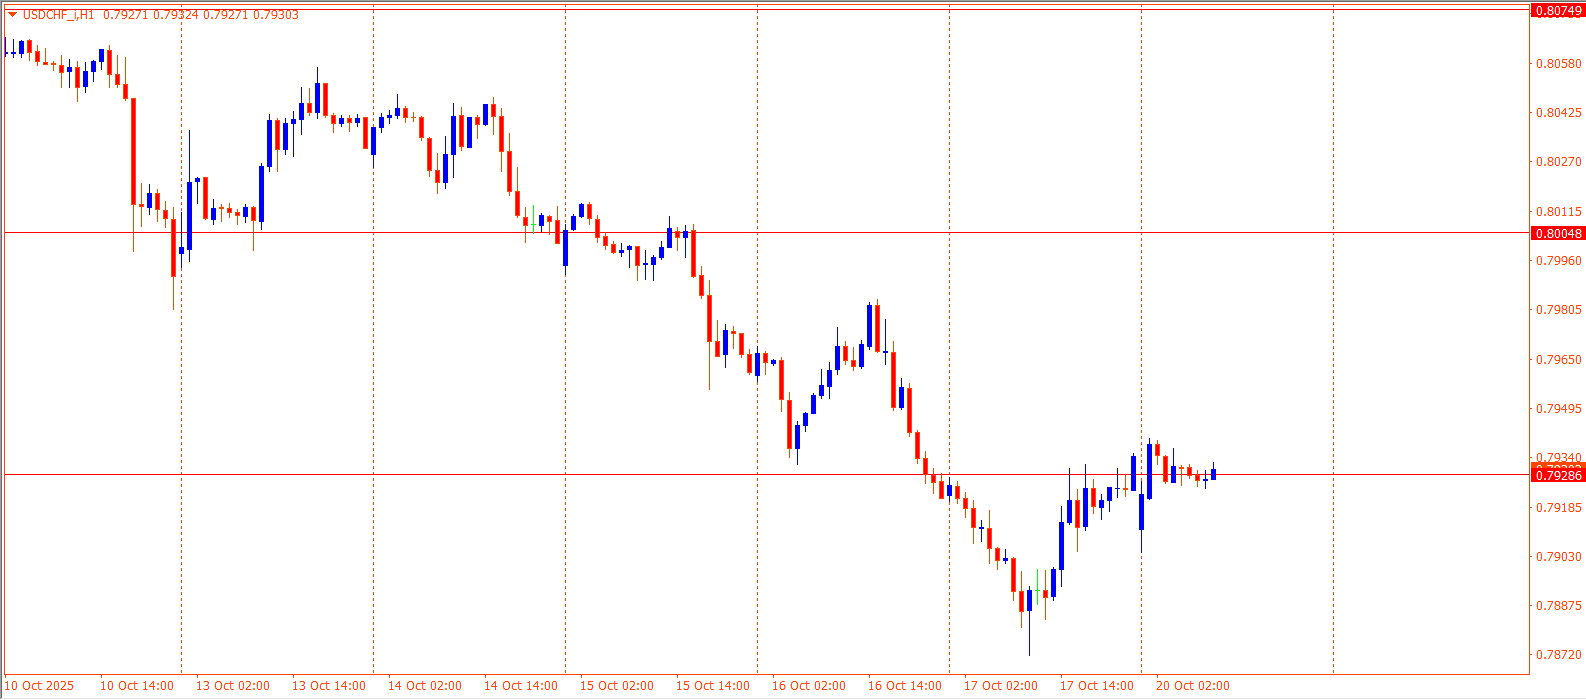This screenshot has height=700, width=1586.
Task: Click the 0.80270 price scale label
Action: (1558, 162)
